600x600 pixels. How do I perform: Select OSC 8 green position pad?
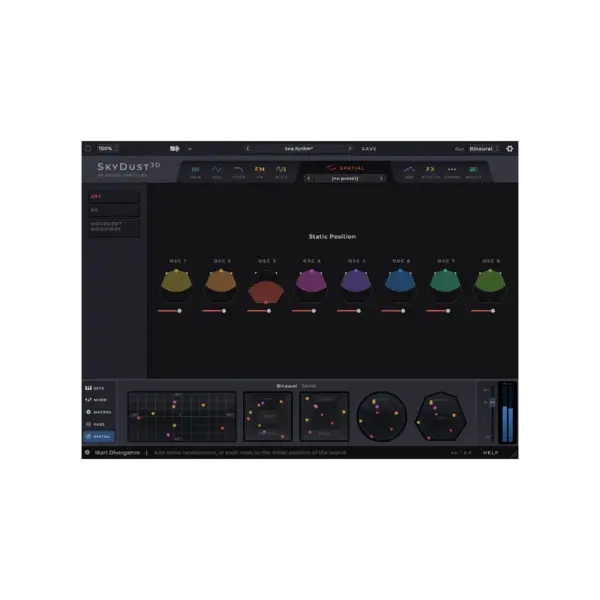pyautogui.click(x=490, y=285)
